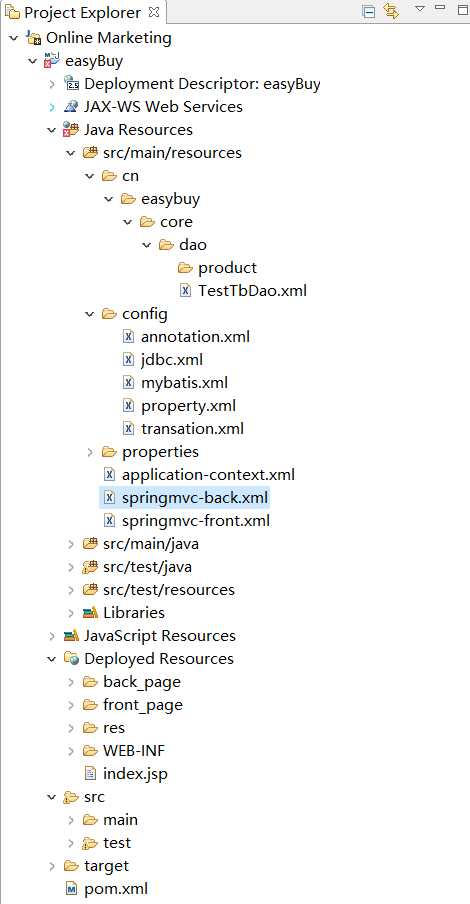The image size is (470, 904).
Task: Click the Online Marketing project icon
Action: pyautogui.click(x=33, y=39)
